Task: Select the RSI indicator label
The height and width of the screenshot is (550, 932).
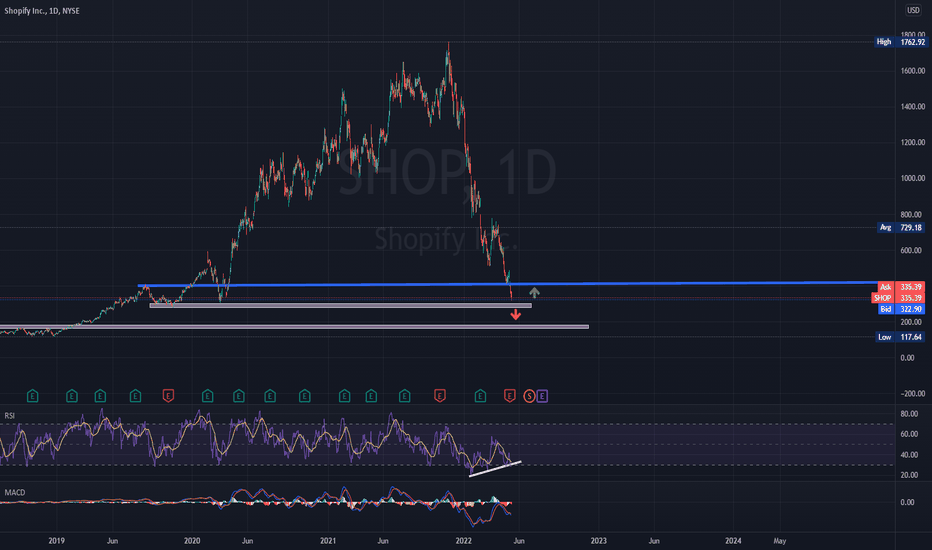Action: 10,416
